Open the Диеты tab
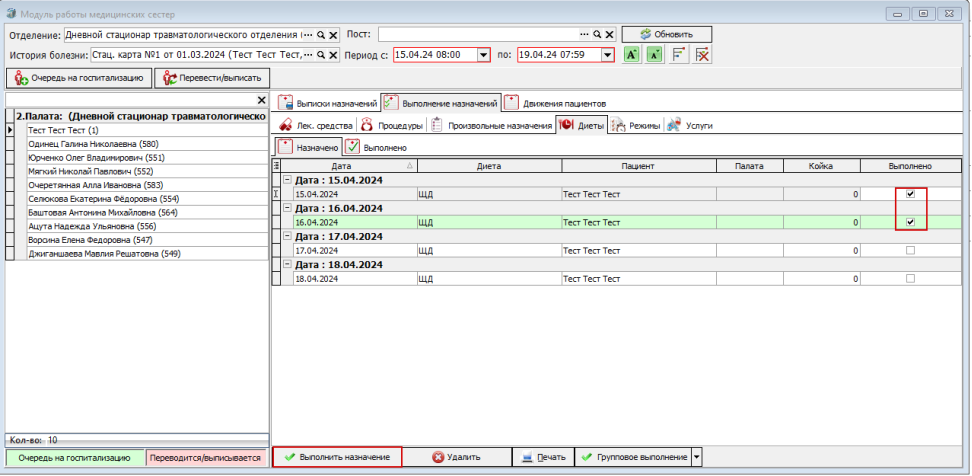The height and width of the screenshot is (476, 972). tap(581, 125)
